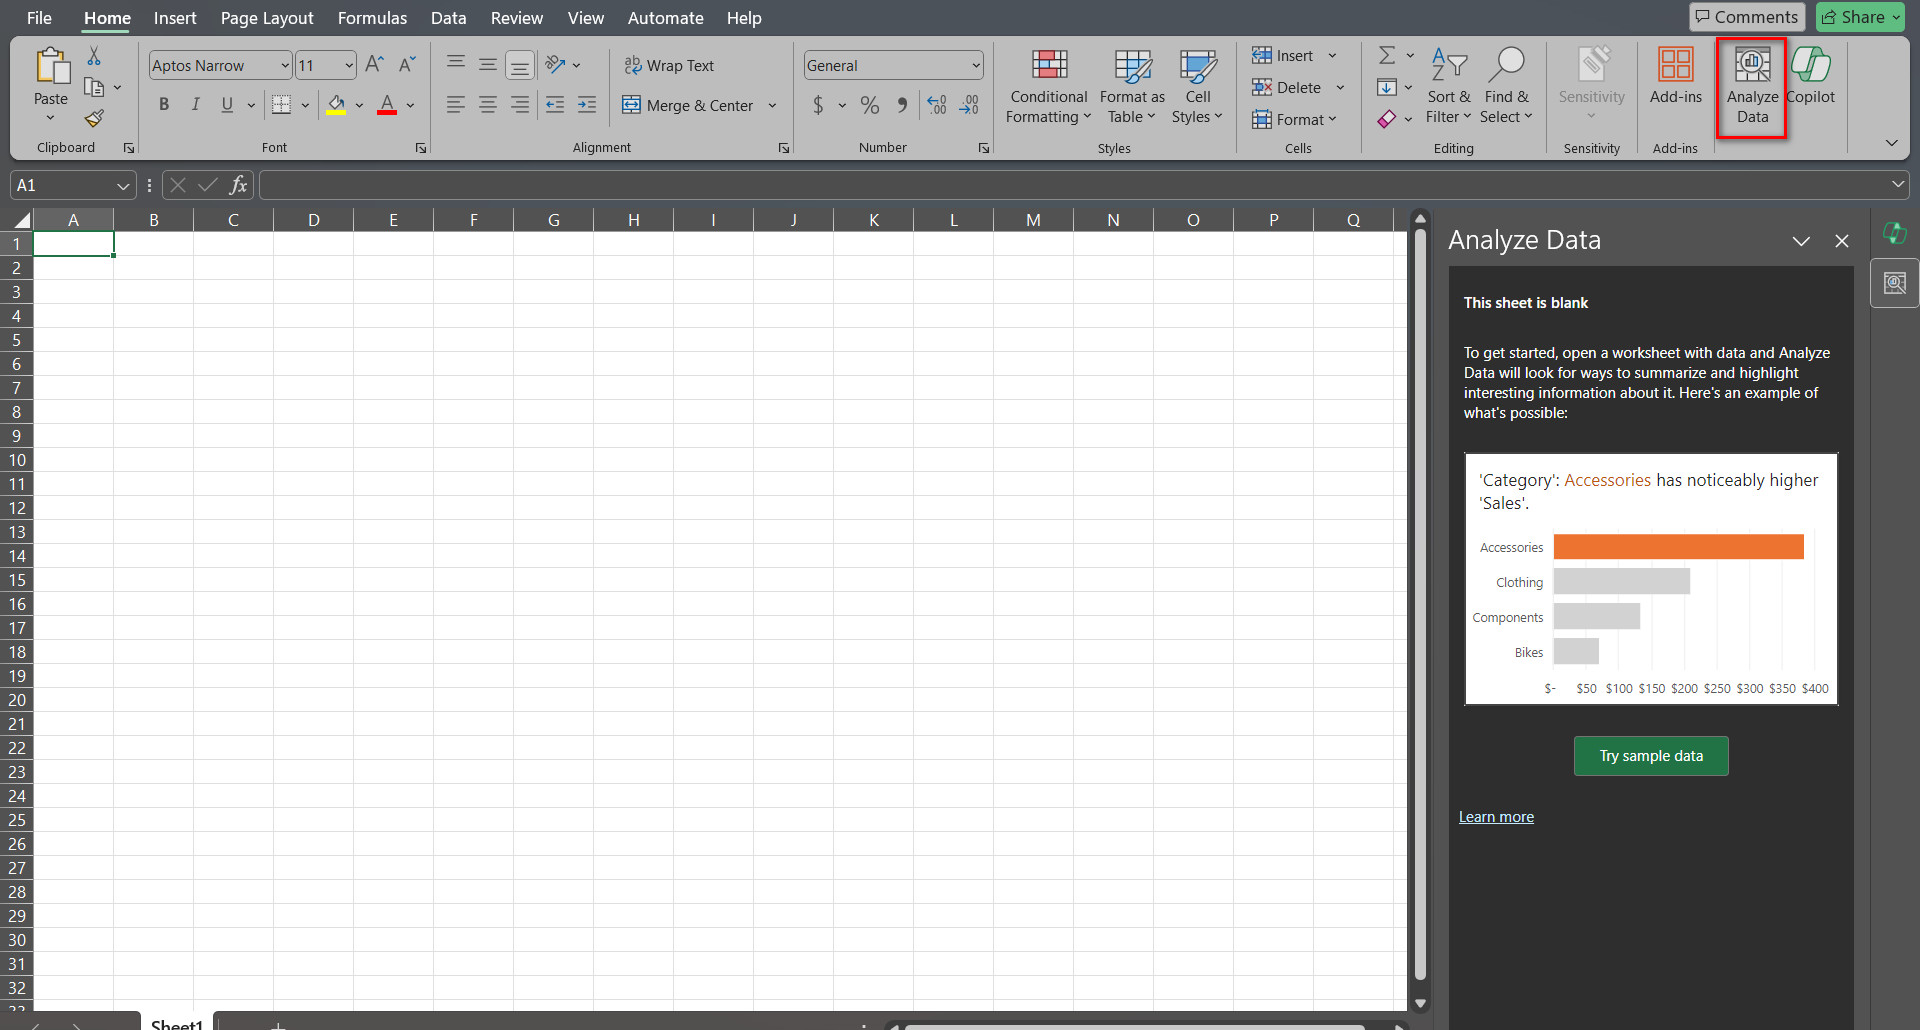Screen dimensions: 1920x1030
Task: Click the Increase Font Size icon
Action: point(374,65)
